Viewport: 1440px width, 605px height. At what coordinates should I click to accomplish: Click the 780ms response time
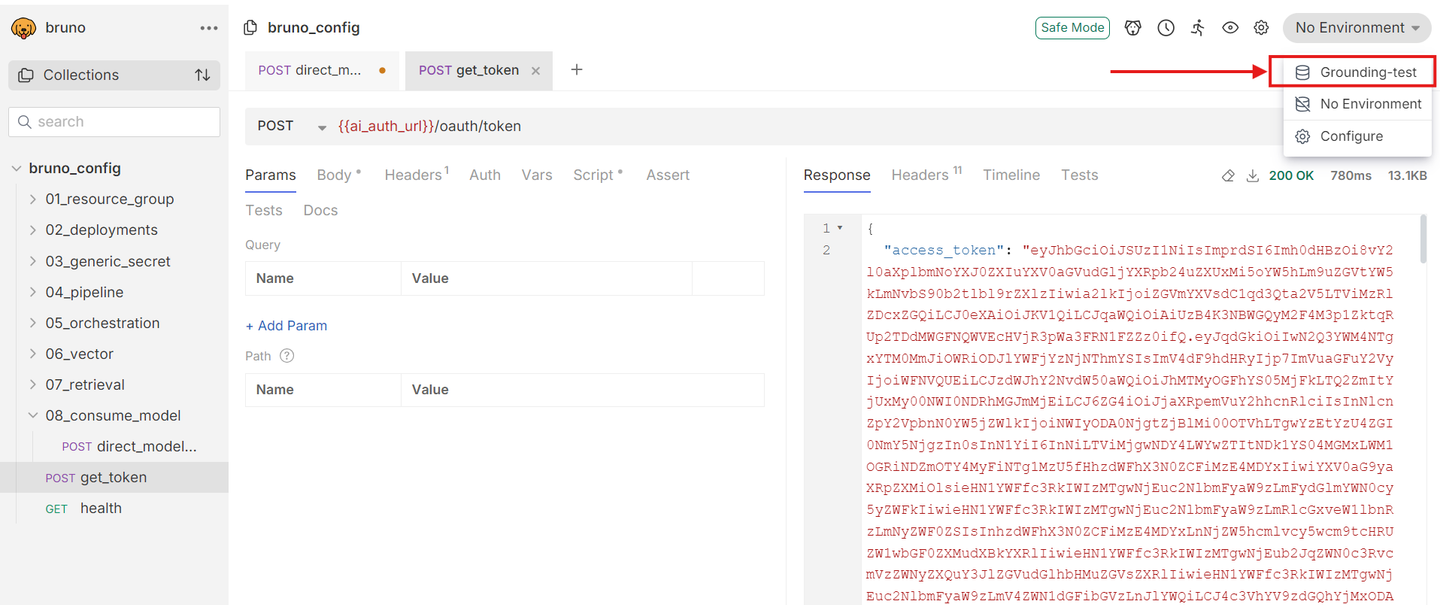pyautogui.click(x=1351, y=176)
